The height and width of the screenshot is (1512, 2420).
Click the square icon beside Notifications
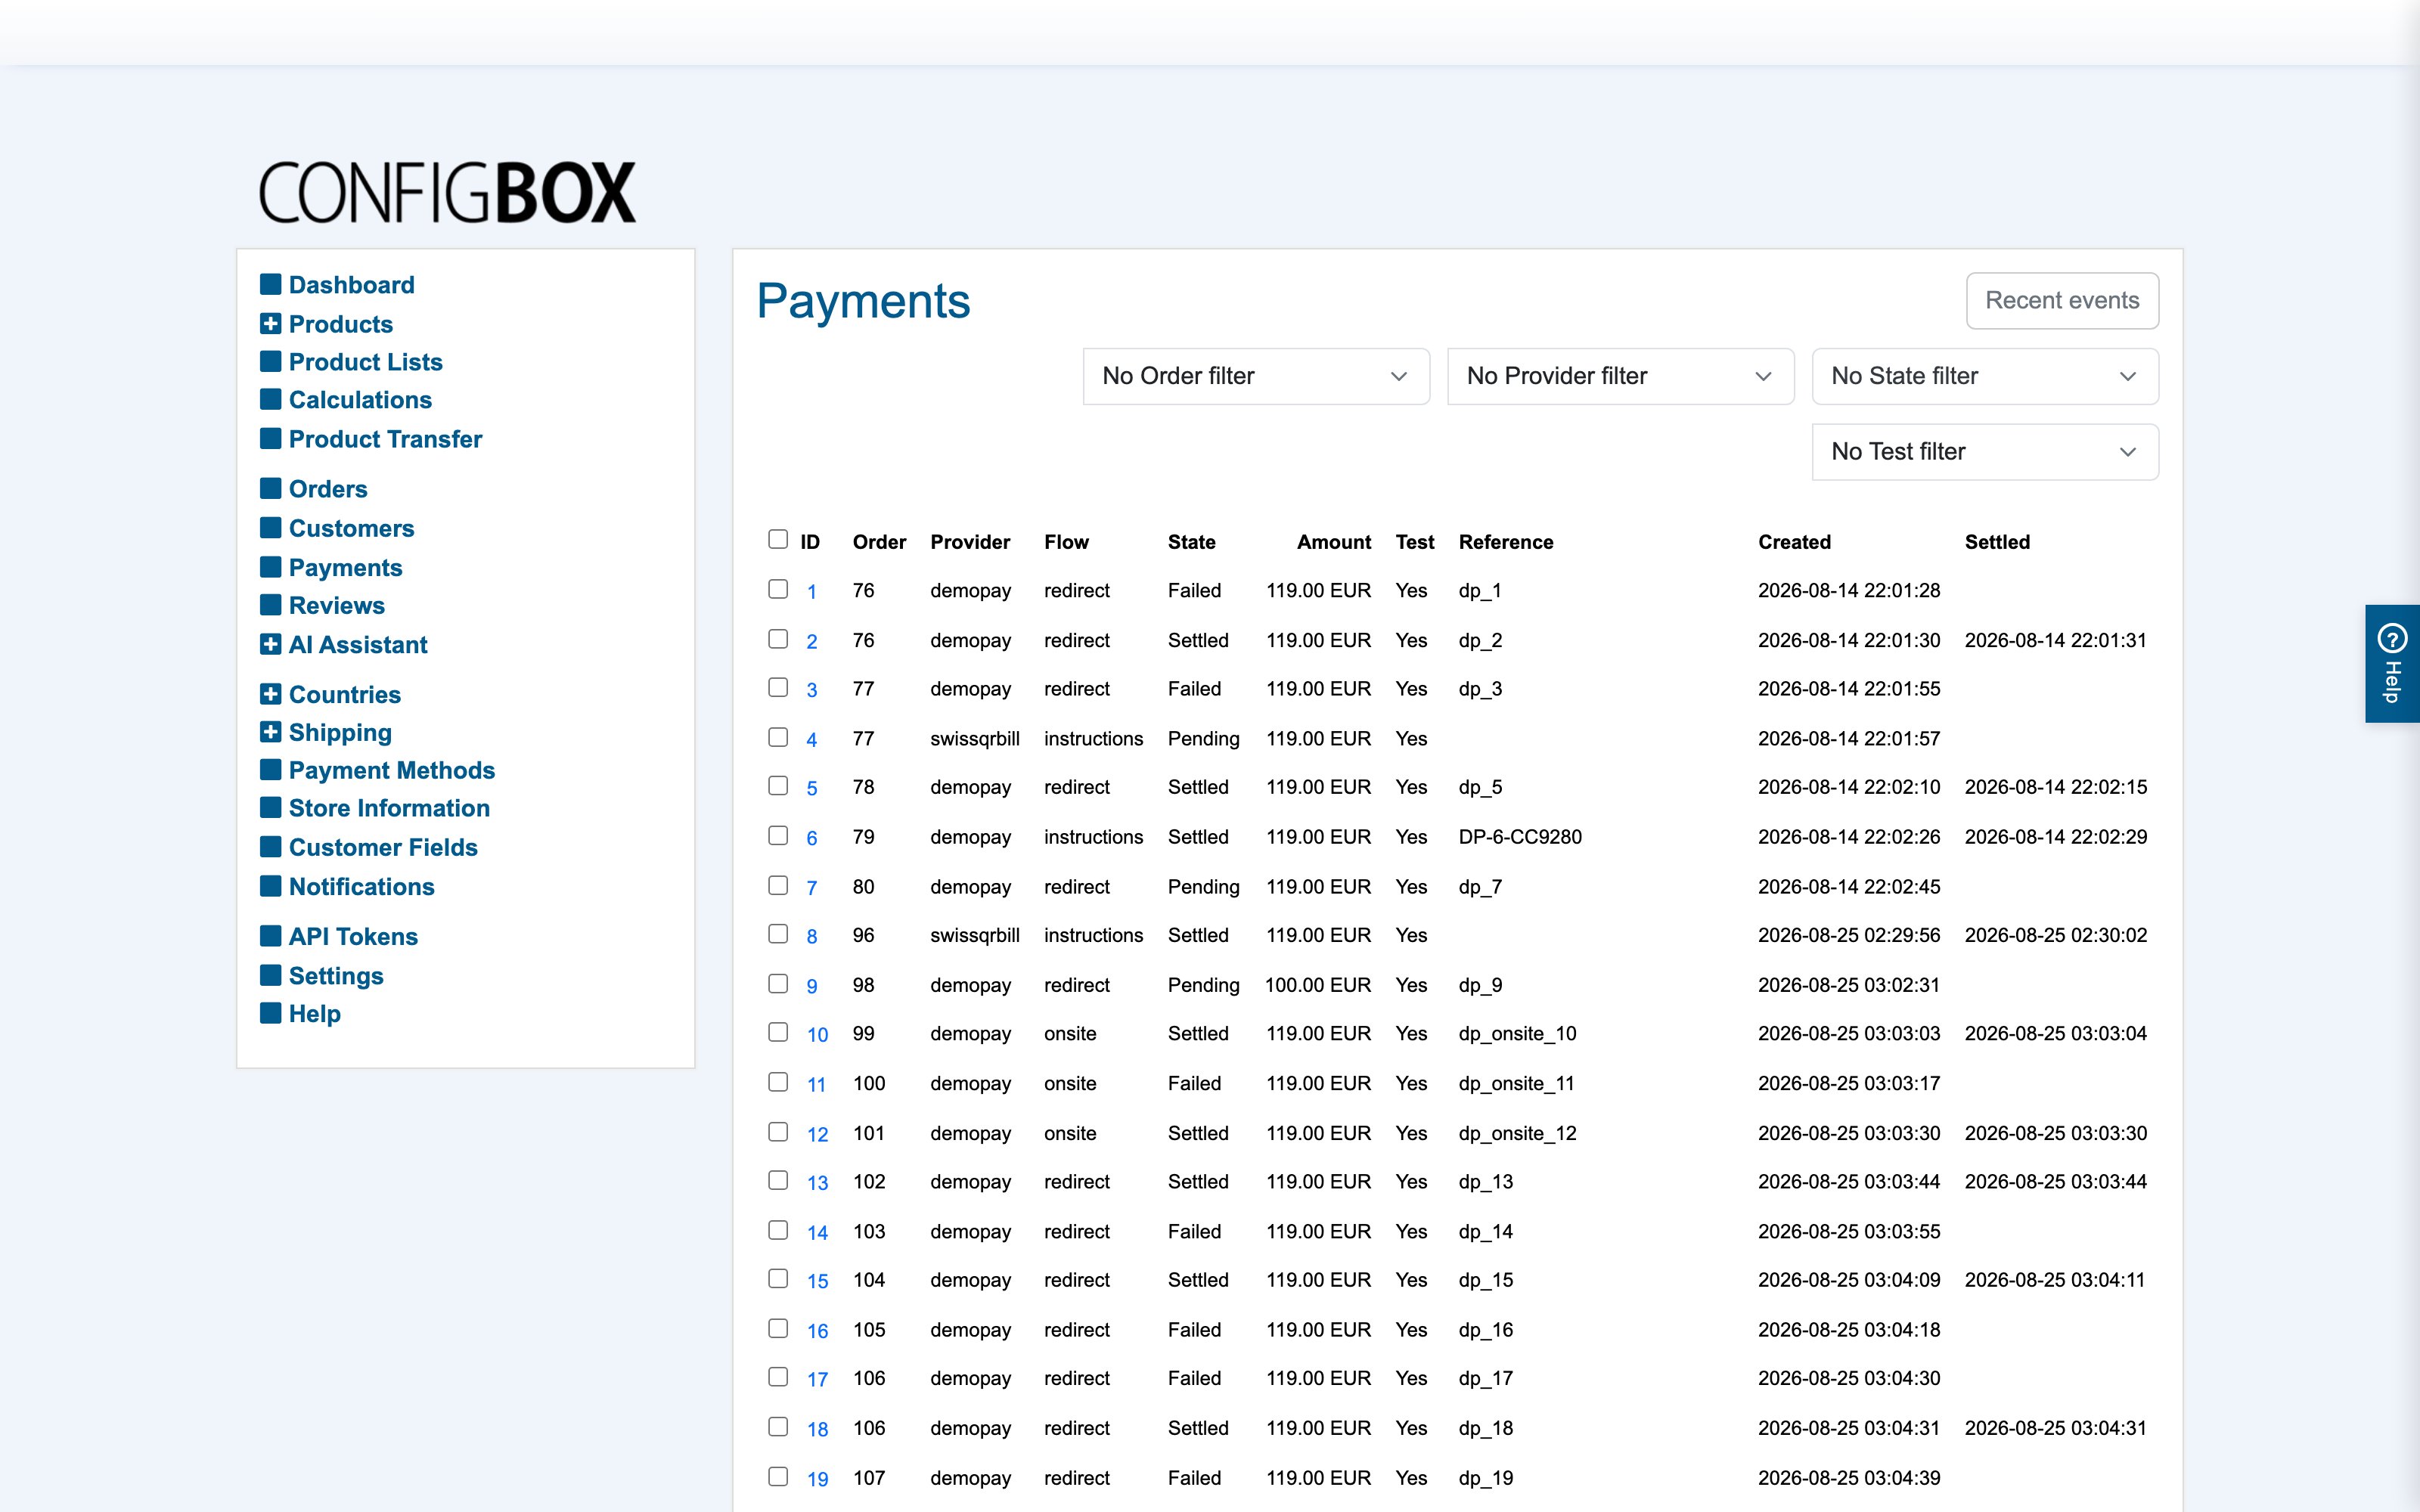pos(270,886)
